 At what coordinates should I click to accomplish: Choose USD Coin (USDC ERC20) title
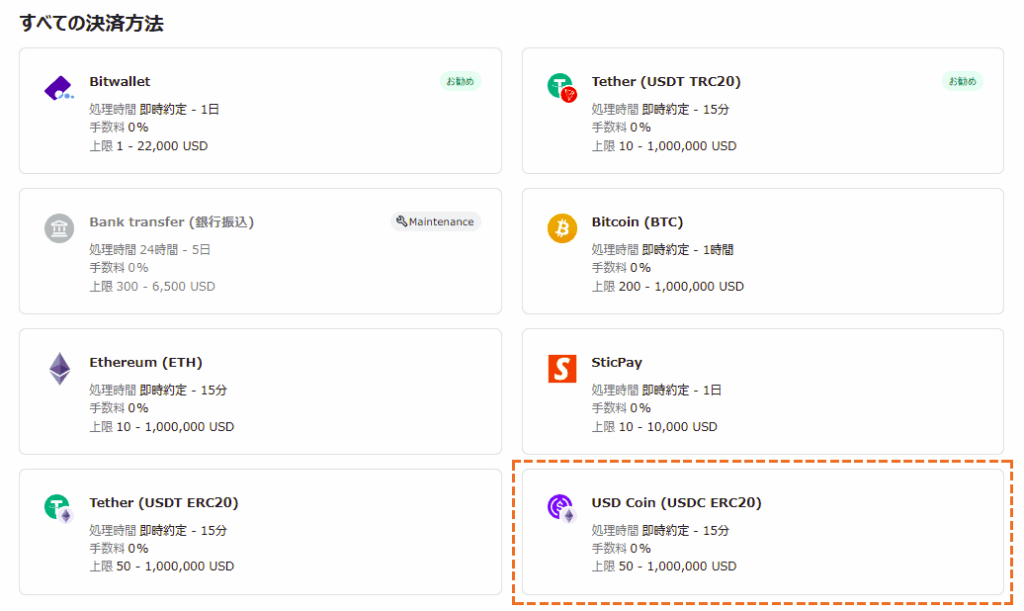point(676,503)
